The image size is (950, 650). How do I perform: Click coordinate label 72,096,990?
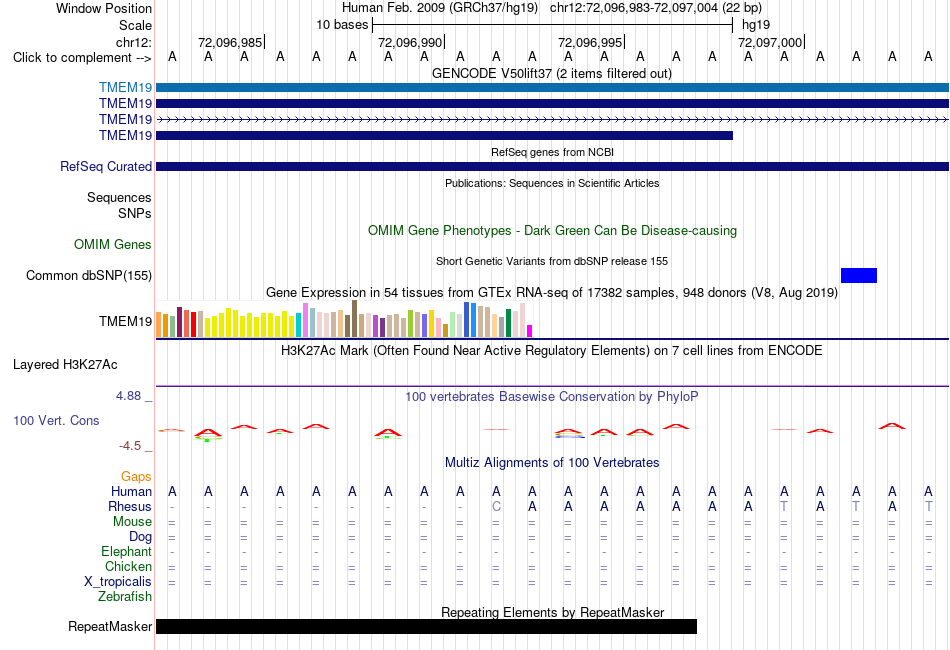(410, 42)
